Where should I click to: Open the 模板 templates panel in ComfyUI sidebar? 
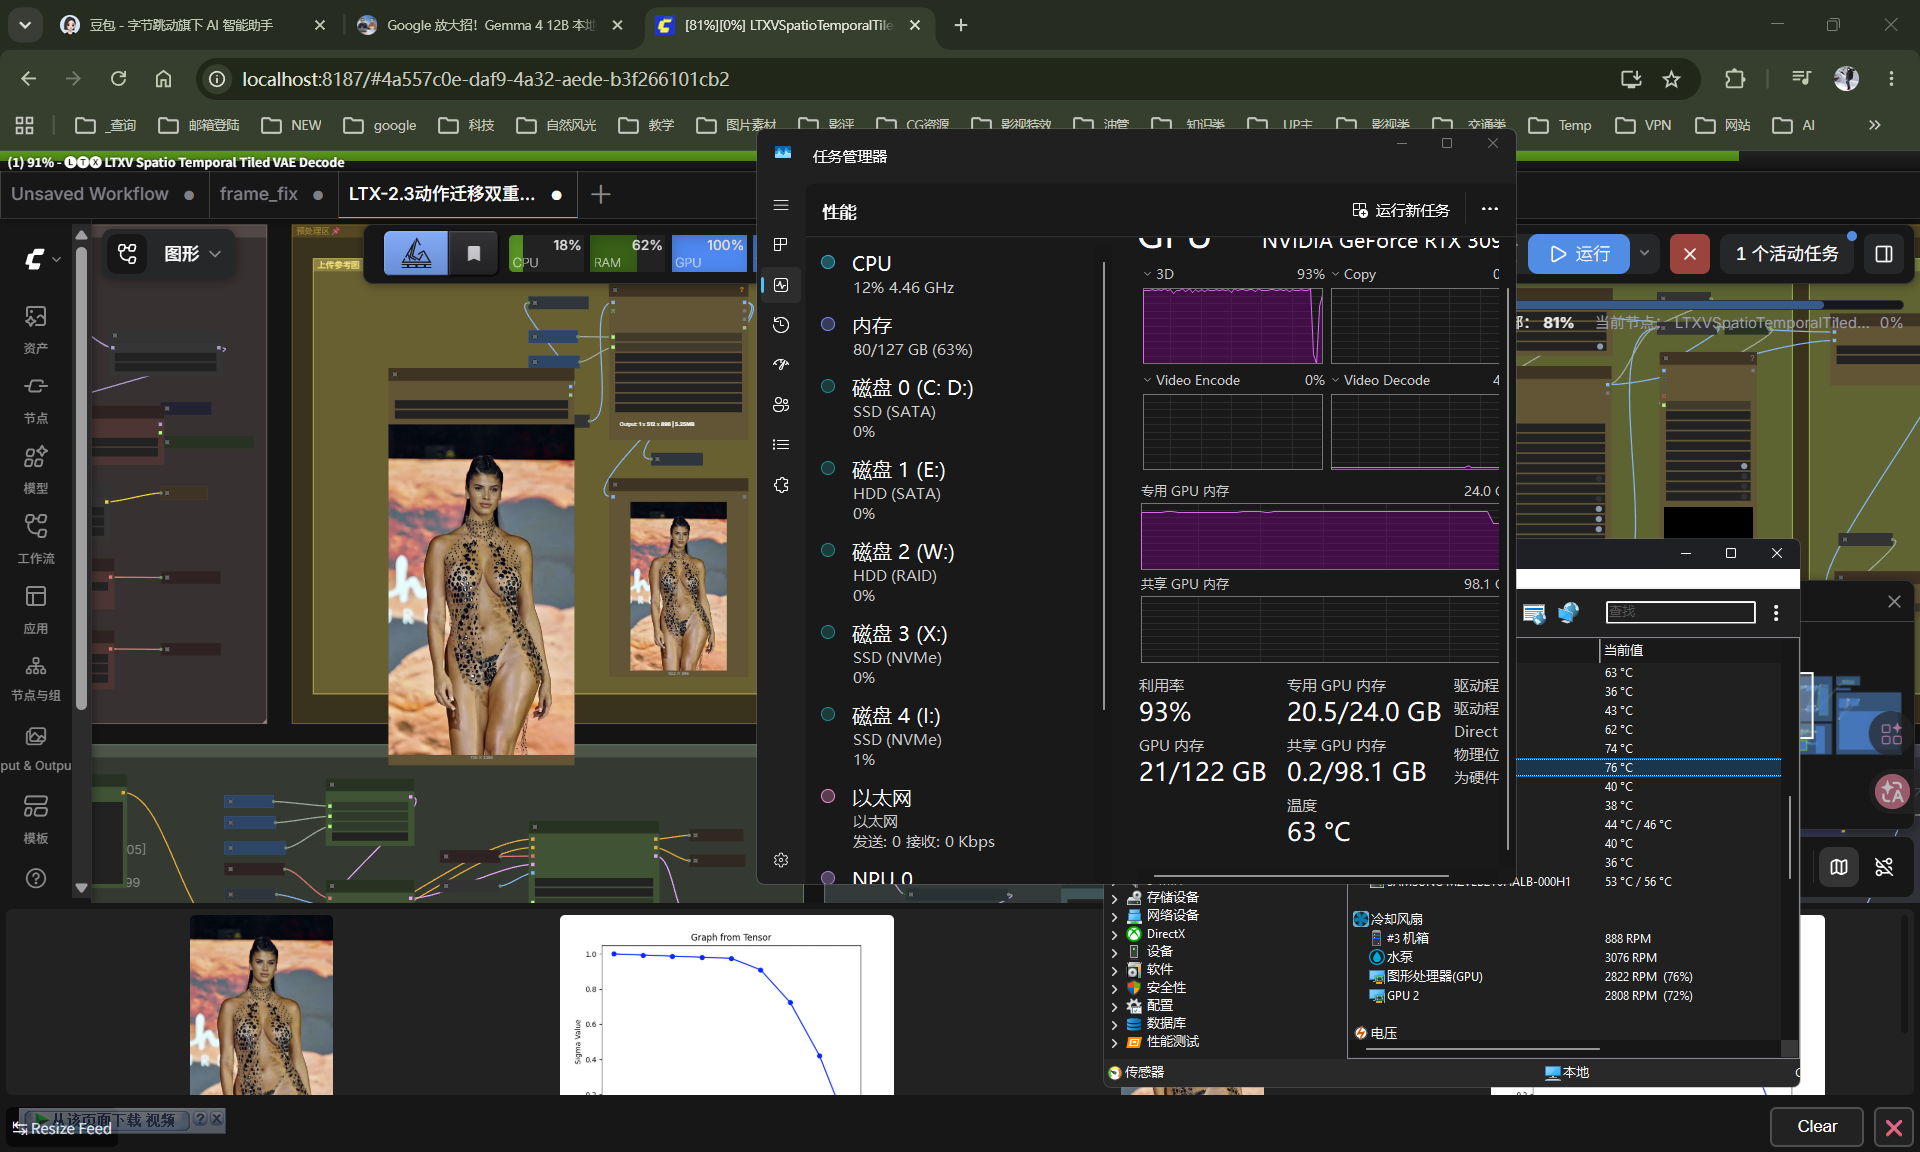pyautogui.click(x=36, y=820)
